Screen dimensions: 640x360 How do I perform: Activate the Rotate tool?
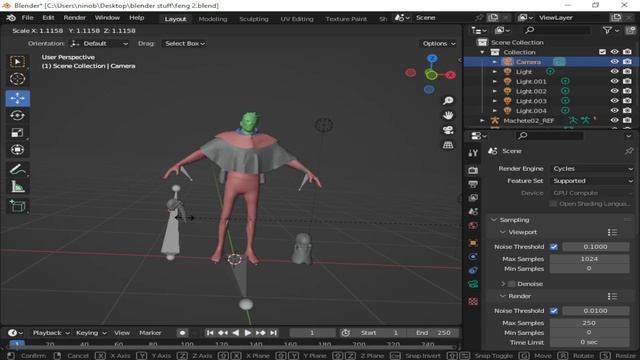[x=17, y=116]
